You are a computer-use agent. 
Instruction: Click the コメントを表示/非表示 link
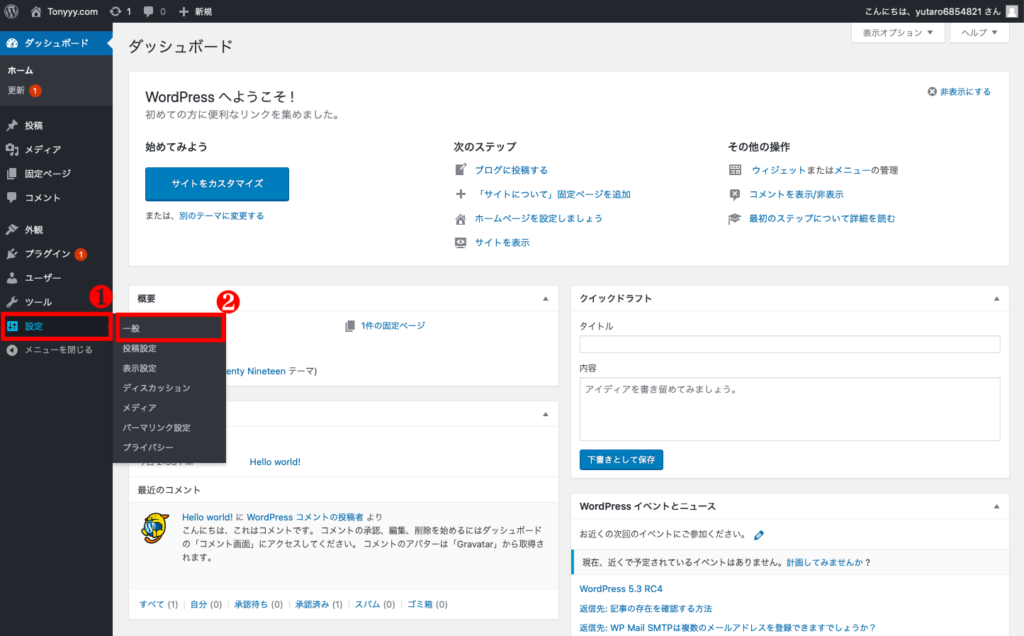(x=796, y=195)
